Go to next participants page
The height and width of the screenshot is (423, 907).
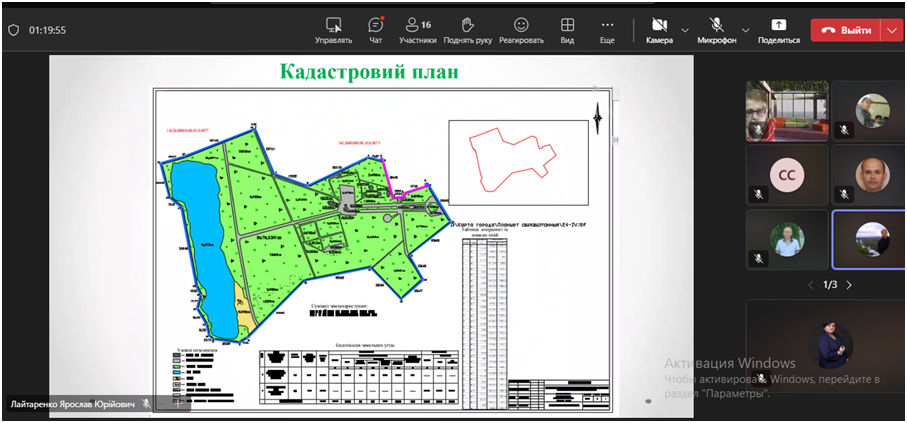849,285
